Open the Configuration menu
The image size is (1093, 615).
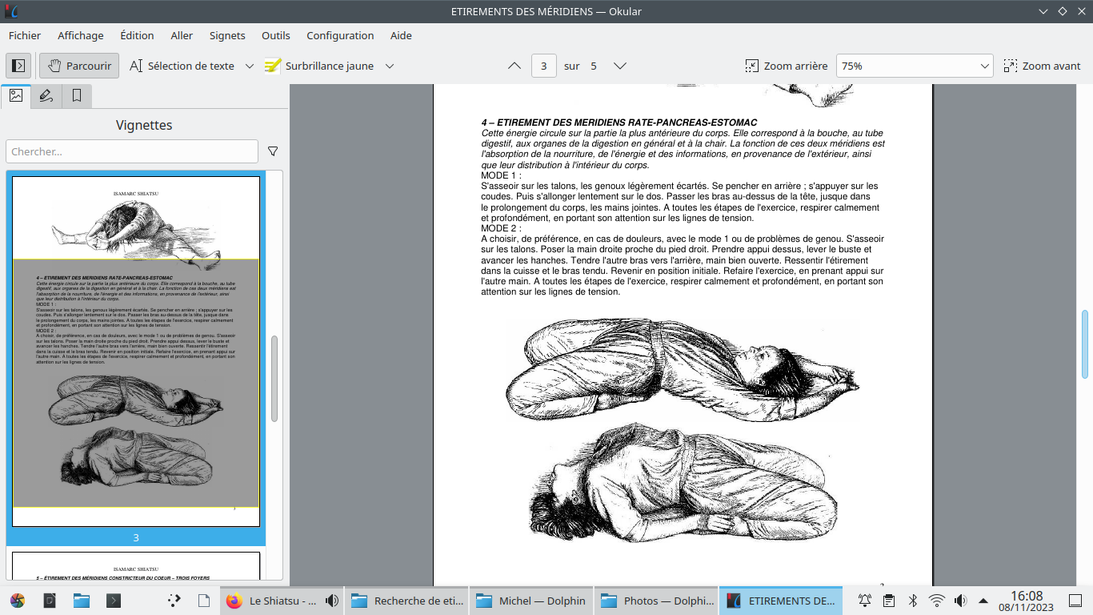point(340,35)
